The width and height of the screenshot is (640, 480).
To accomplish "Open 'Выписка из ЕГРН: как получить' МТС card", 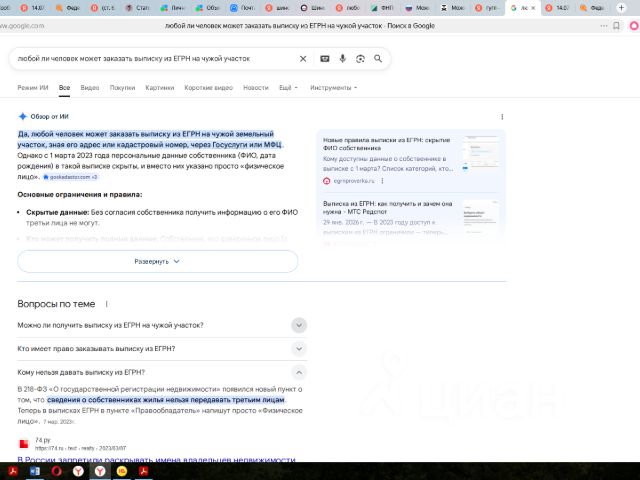I will (x=388, y=207).
